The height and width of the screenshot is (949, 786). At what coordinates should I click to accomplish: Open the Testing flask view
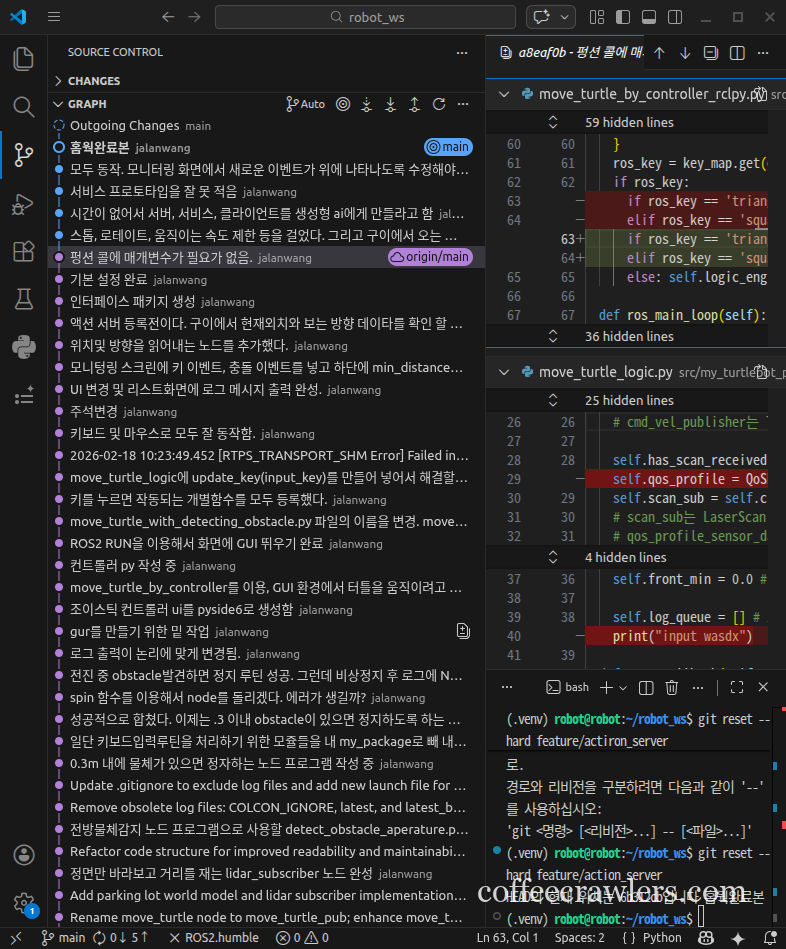[23, 299]
